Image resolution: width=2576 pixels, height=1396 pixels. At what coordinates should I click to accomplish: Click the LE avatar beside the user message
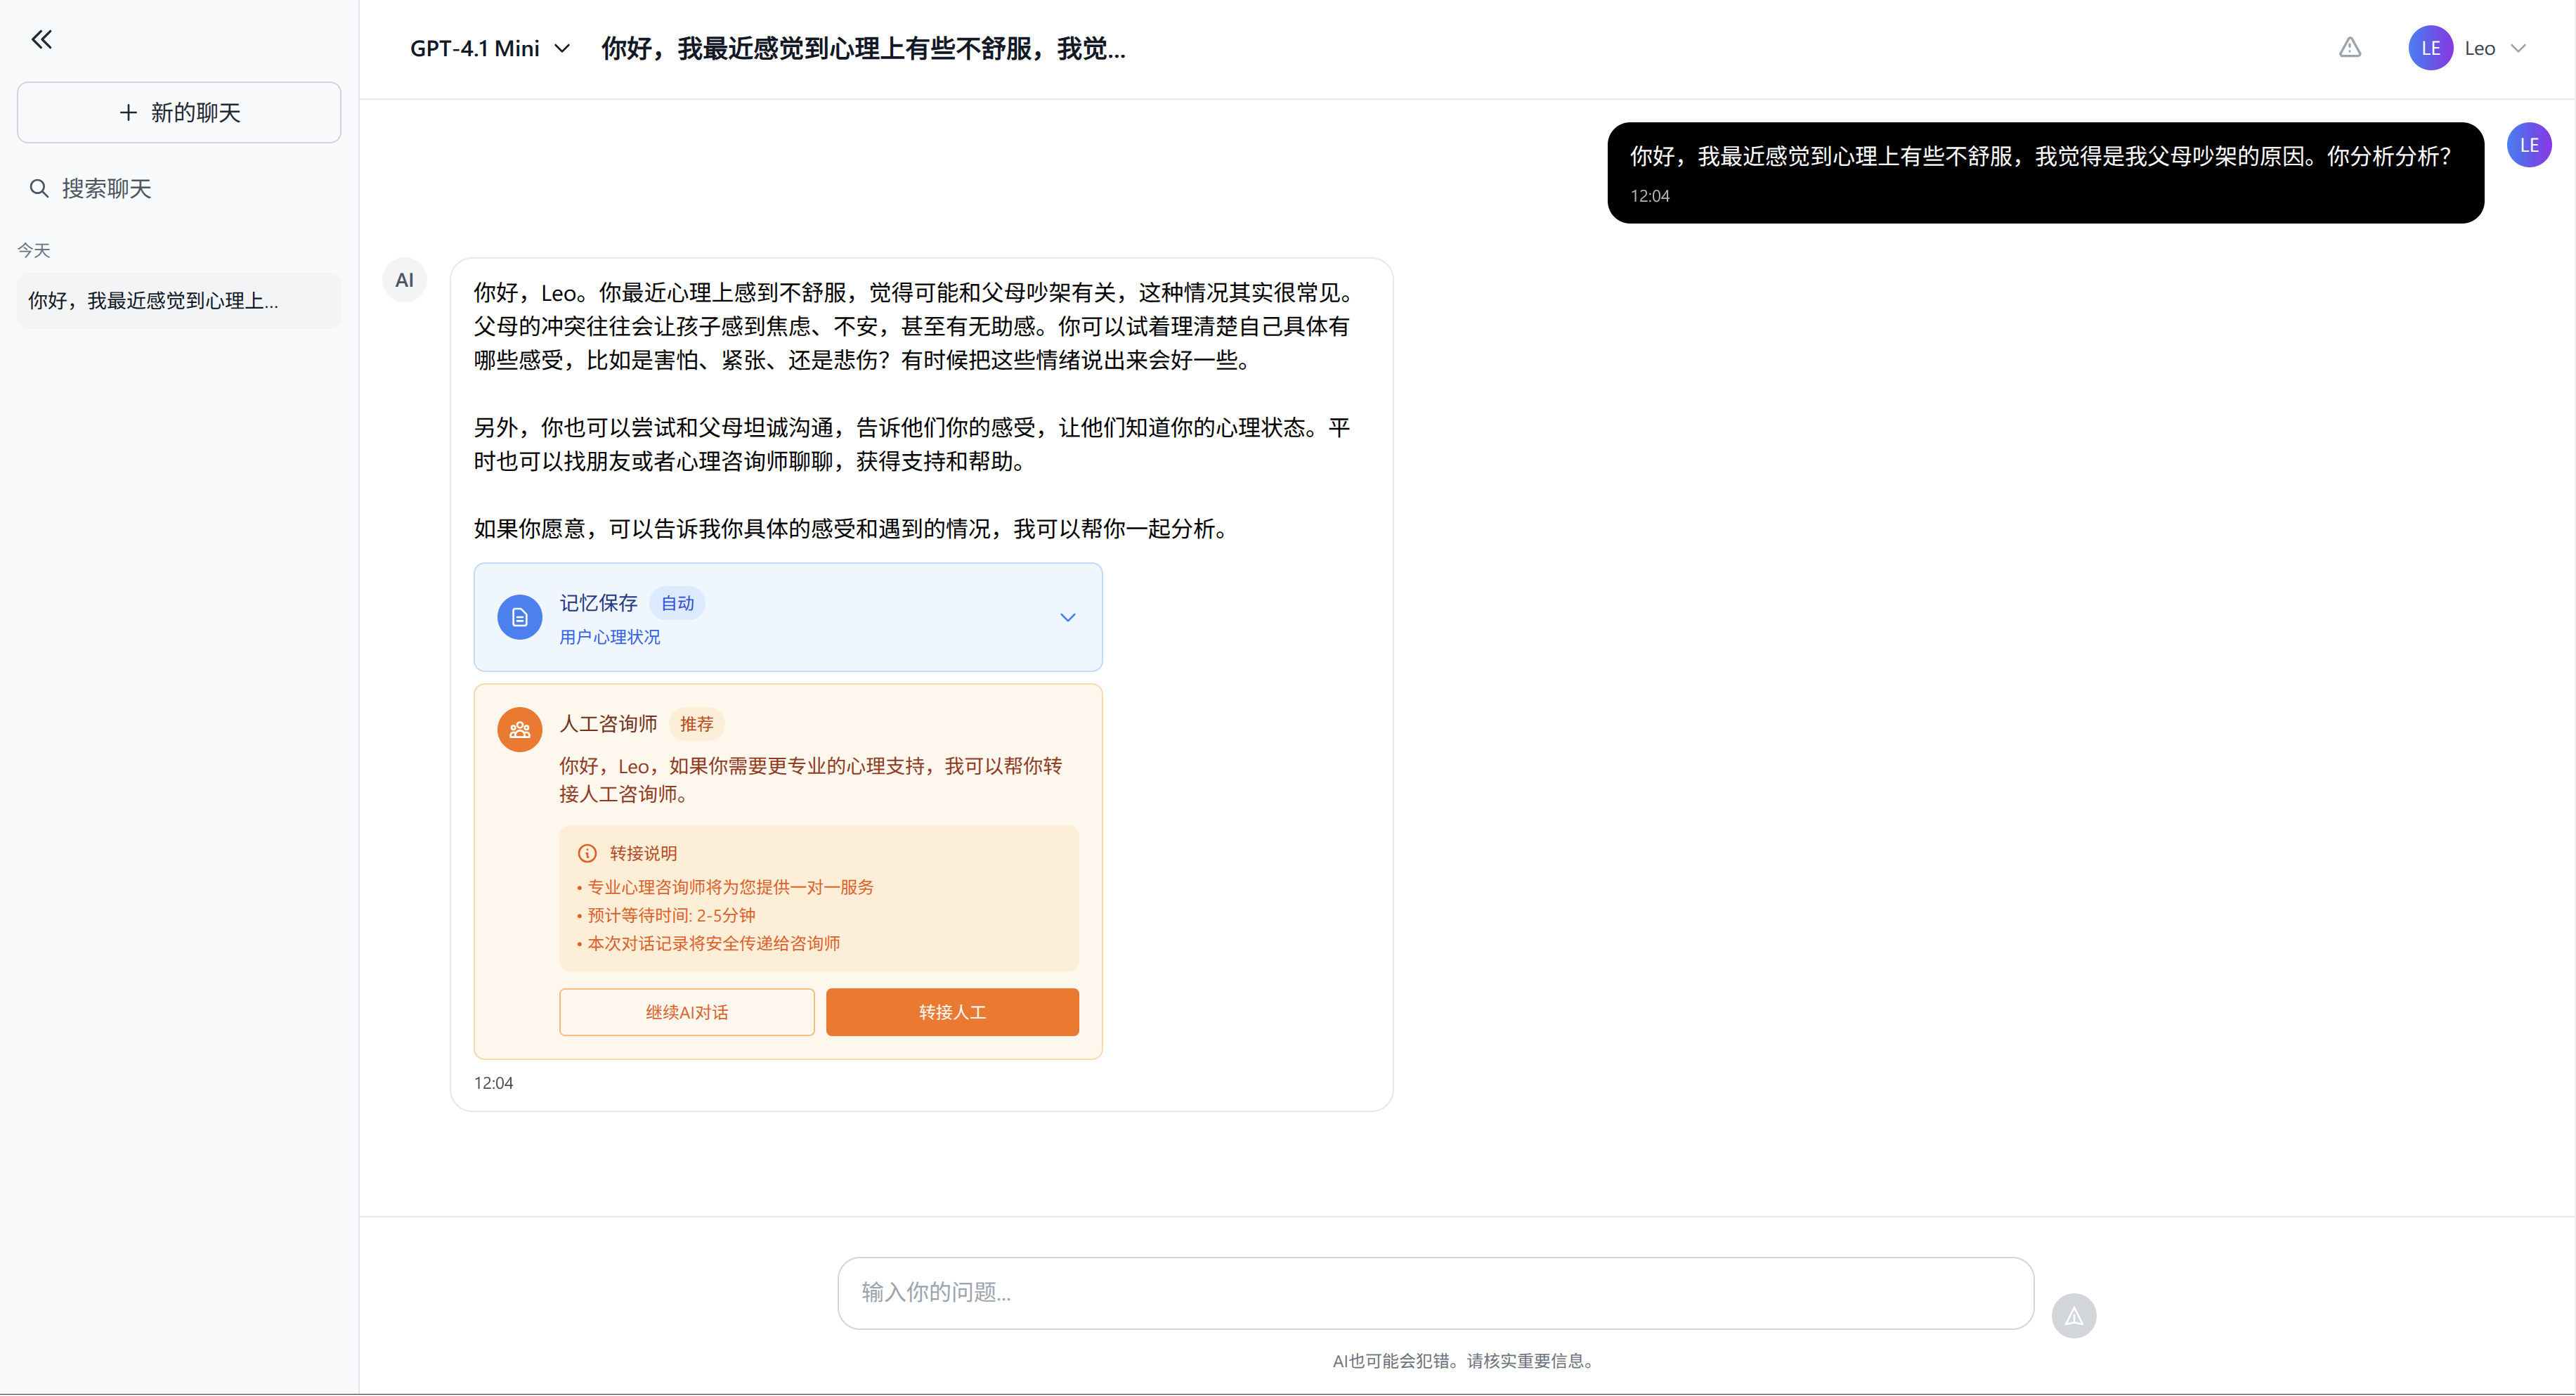(x=2529, y=144)
